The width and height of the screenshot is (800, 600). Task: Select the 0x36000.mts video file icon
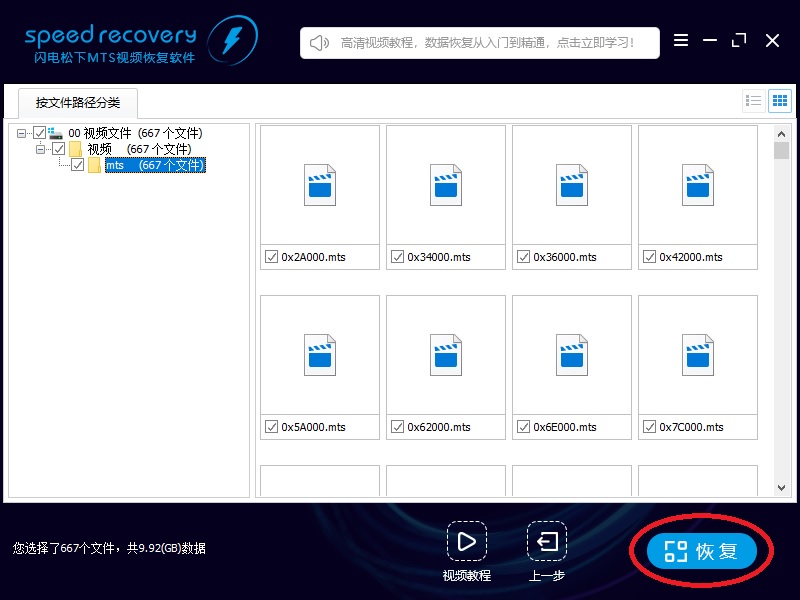(x=572, y=185)
